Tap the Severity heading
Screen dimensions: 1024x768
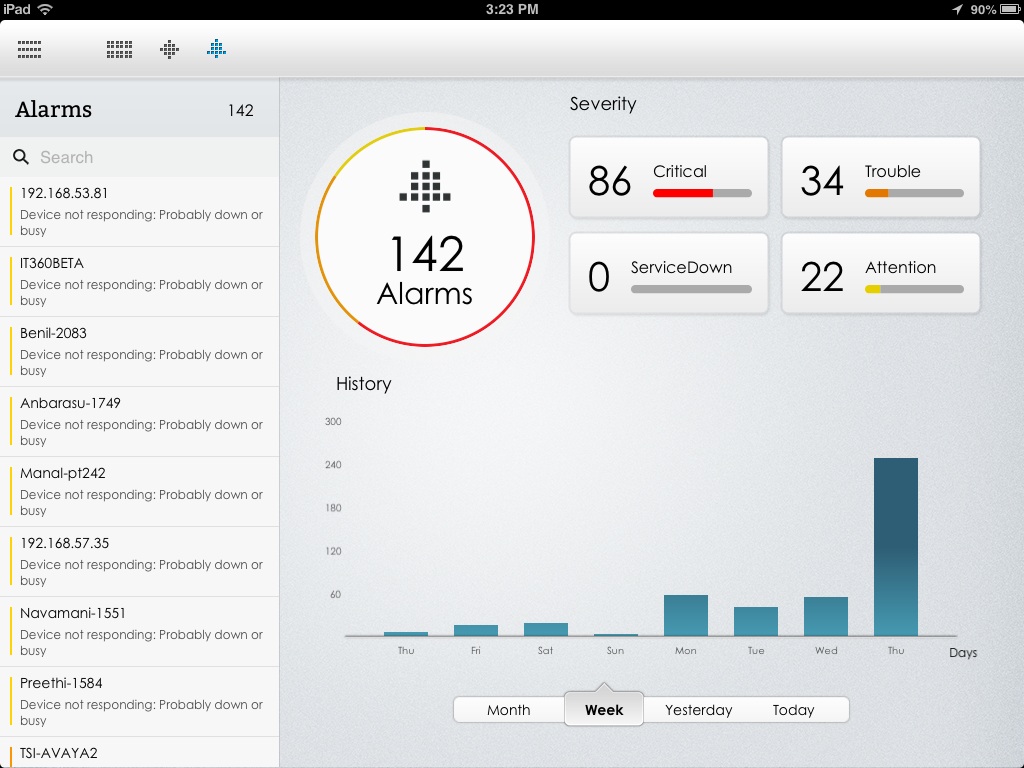603,104
